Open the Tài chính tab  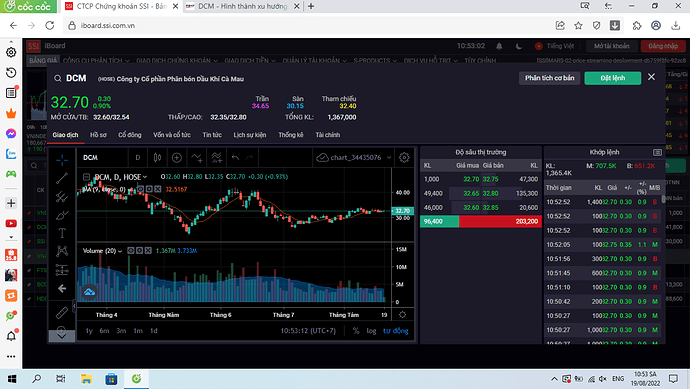tap(327, 135)
